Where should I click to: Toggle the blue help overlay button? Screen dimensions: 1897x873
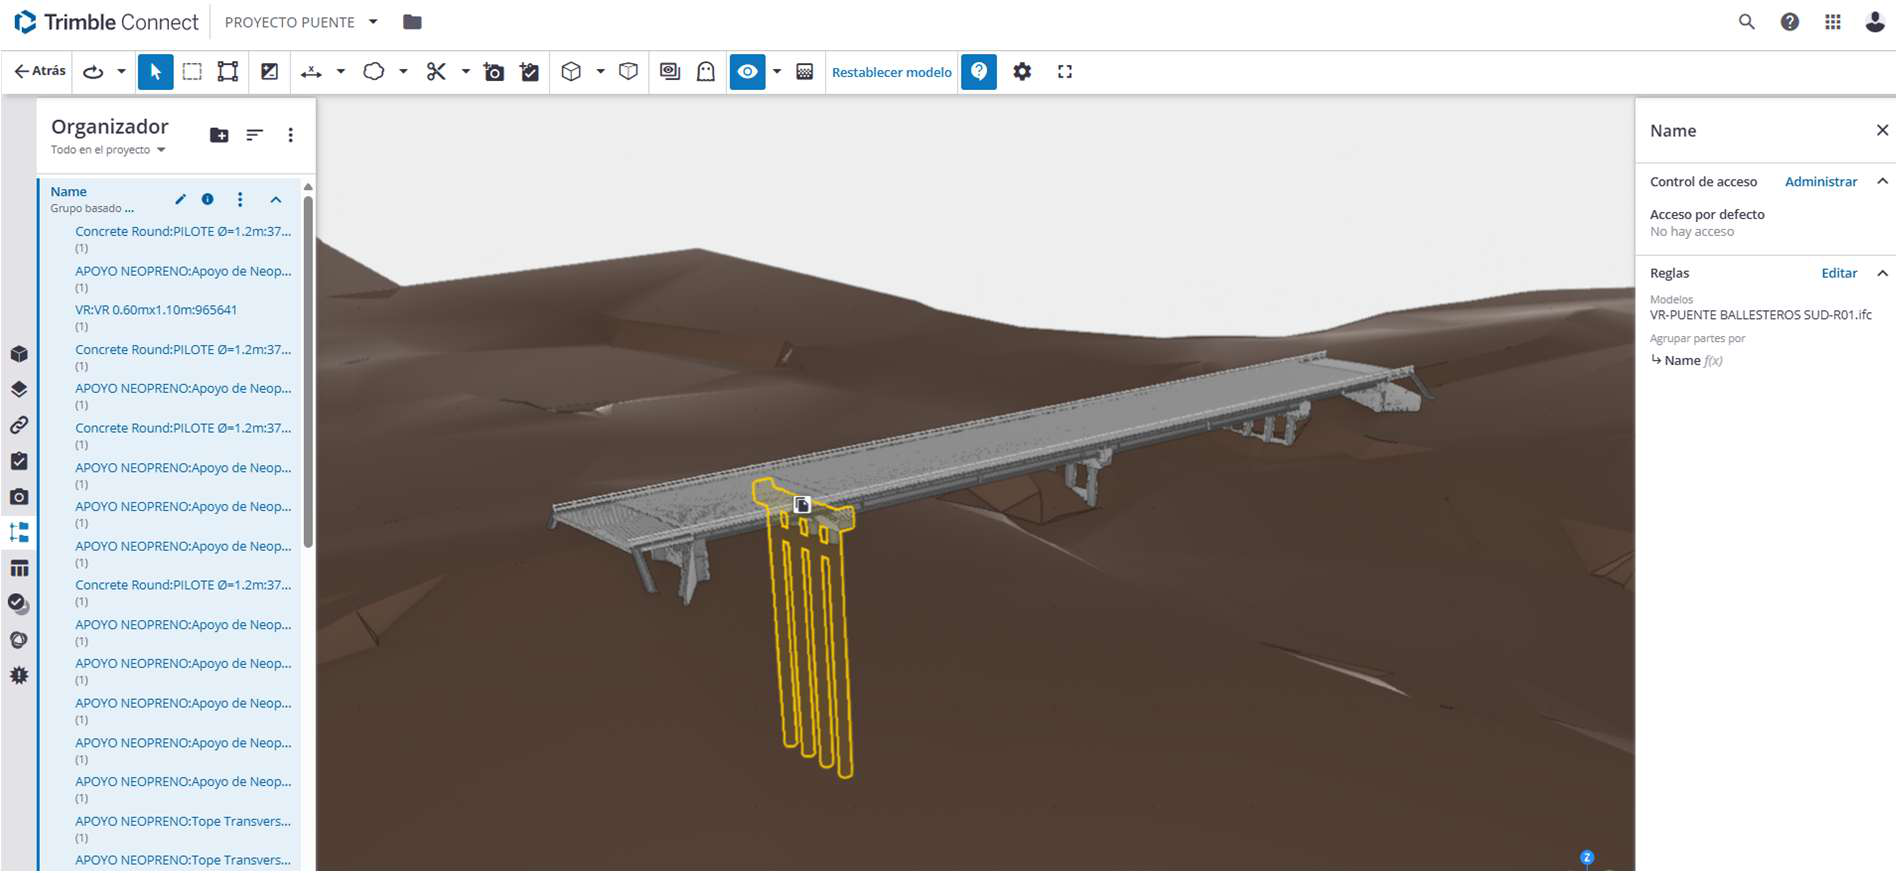(x=979, y=72)
